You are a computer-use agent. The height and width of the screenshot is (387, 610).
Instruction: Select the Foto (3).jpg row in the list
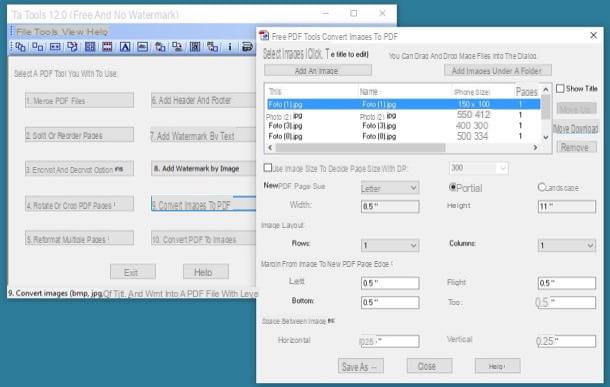(403, 126)
